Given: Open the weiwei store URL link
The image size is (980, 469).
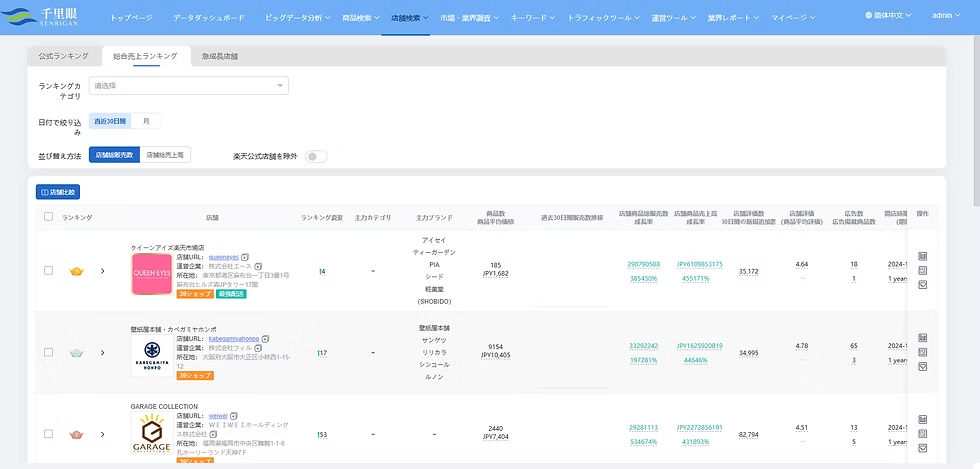Looking at the screenshot, I should [x=218, y=416].
